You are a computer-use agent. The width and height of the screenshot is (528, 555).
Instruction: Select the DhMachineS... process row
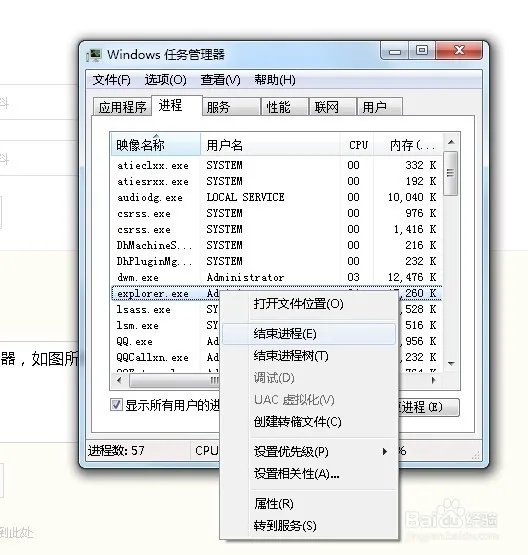click(276, 245)
